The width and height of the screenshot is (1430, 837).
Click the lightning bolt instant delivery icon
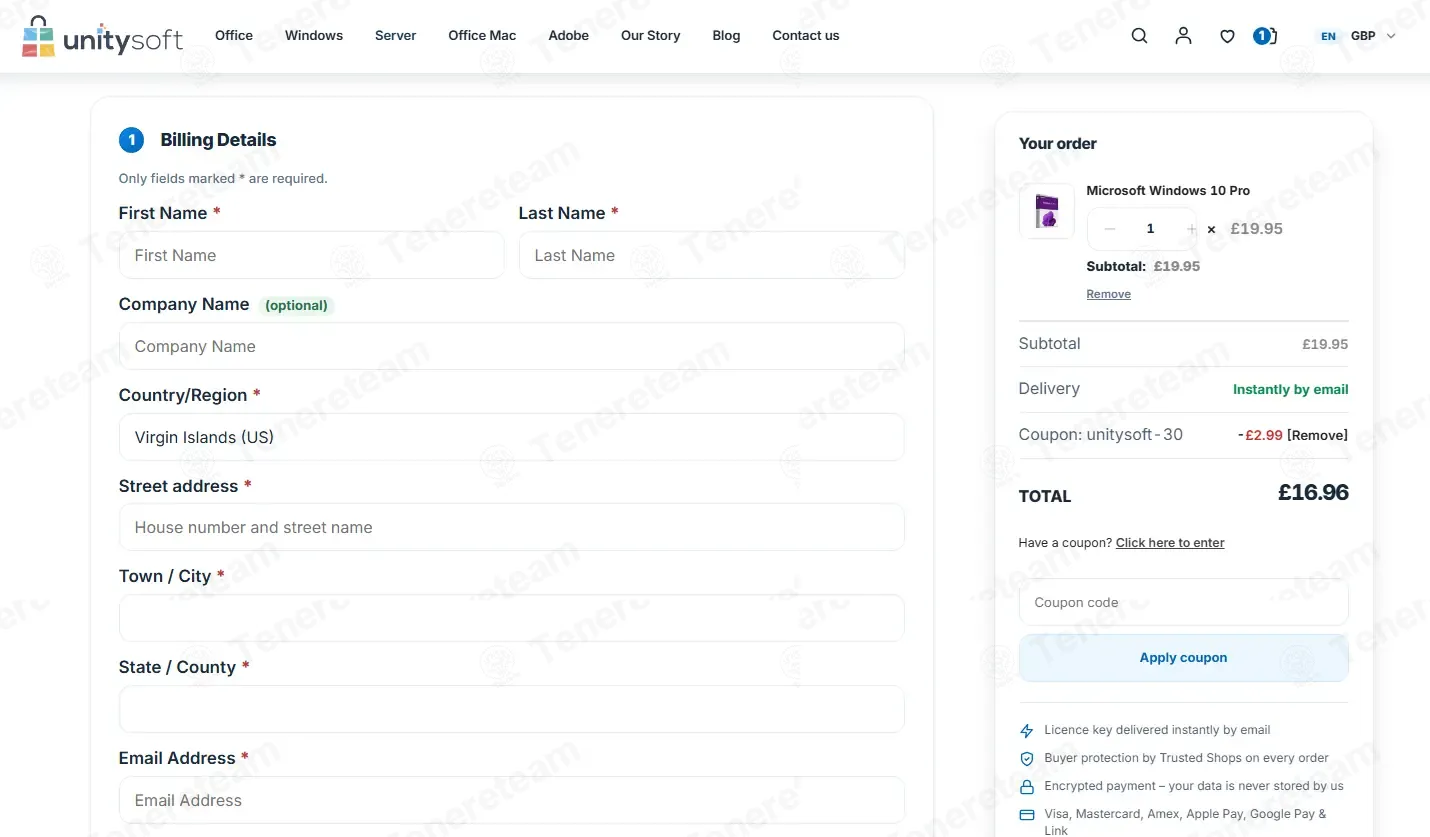[1027, 731]
